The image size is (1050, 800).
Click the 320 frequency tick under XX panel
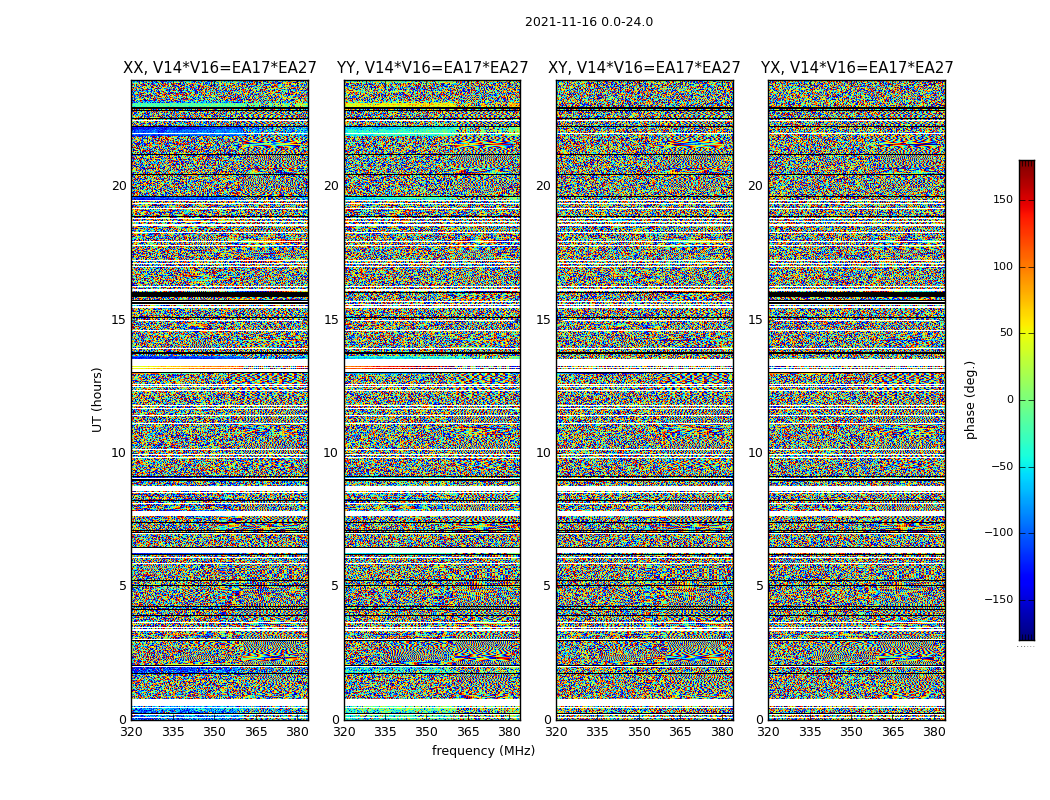click(131, 732)
